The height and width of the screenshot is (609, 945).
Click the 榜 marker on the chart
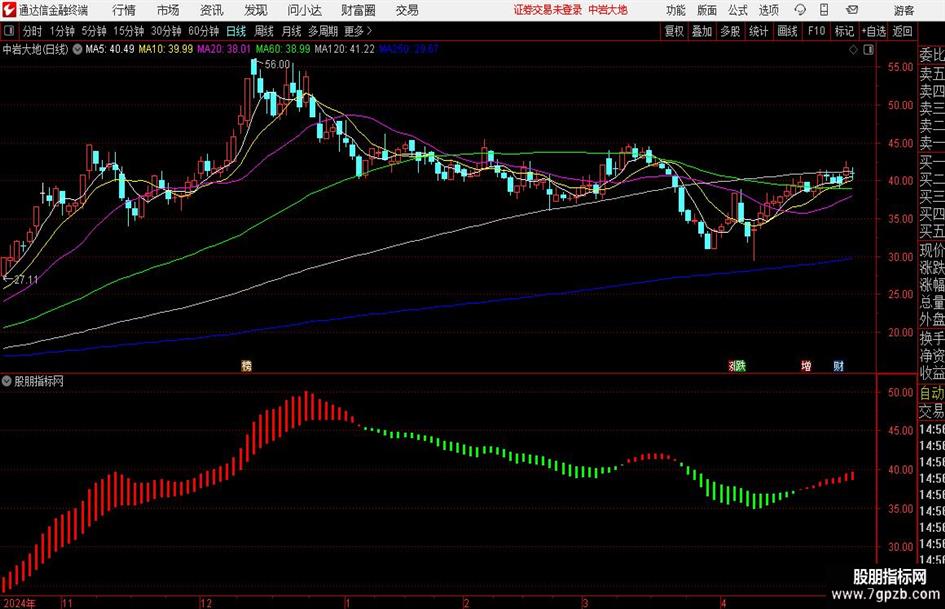coord(246,365)
